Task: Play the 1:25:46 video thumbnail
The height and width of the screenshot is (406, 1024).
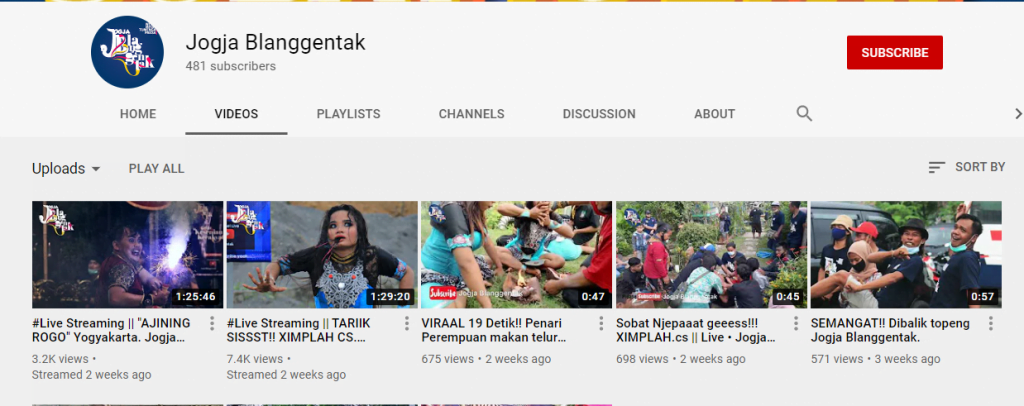Action: (x=127, y=255)
